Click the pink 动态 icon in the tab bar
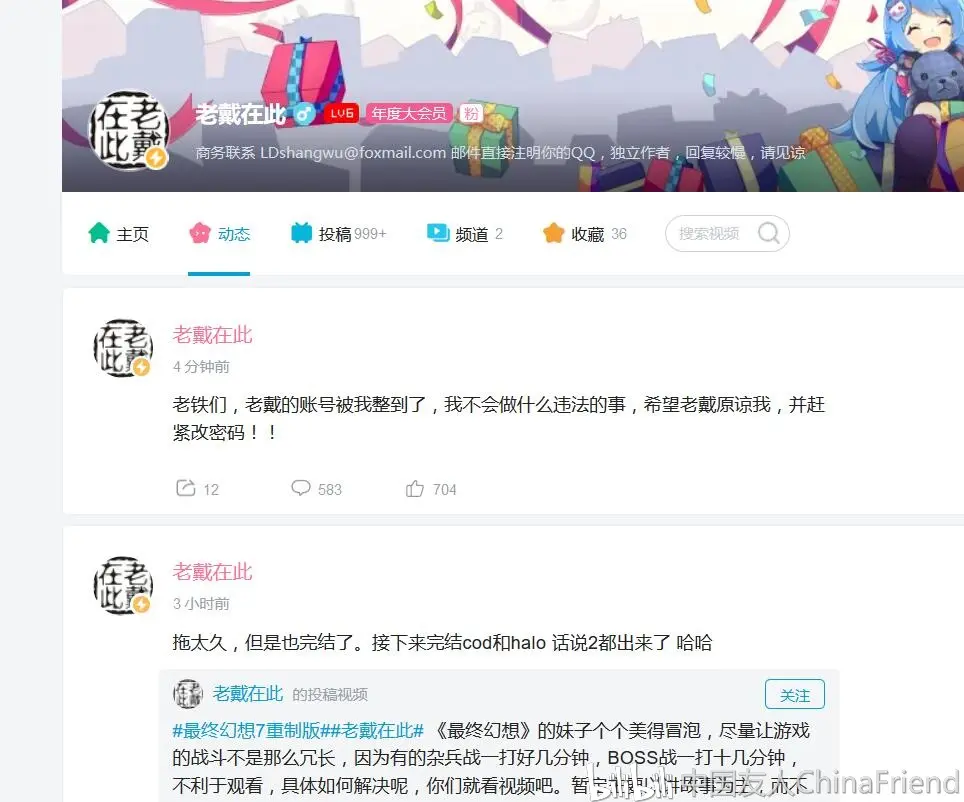The image size is (964, 802). pyautogui.click(x=200, y=233)
